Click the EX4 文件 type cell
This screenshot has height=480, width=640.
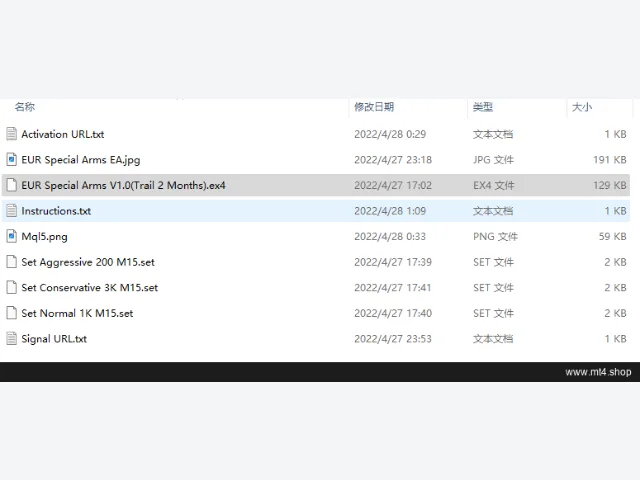click(x=493, y=185)
